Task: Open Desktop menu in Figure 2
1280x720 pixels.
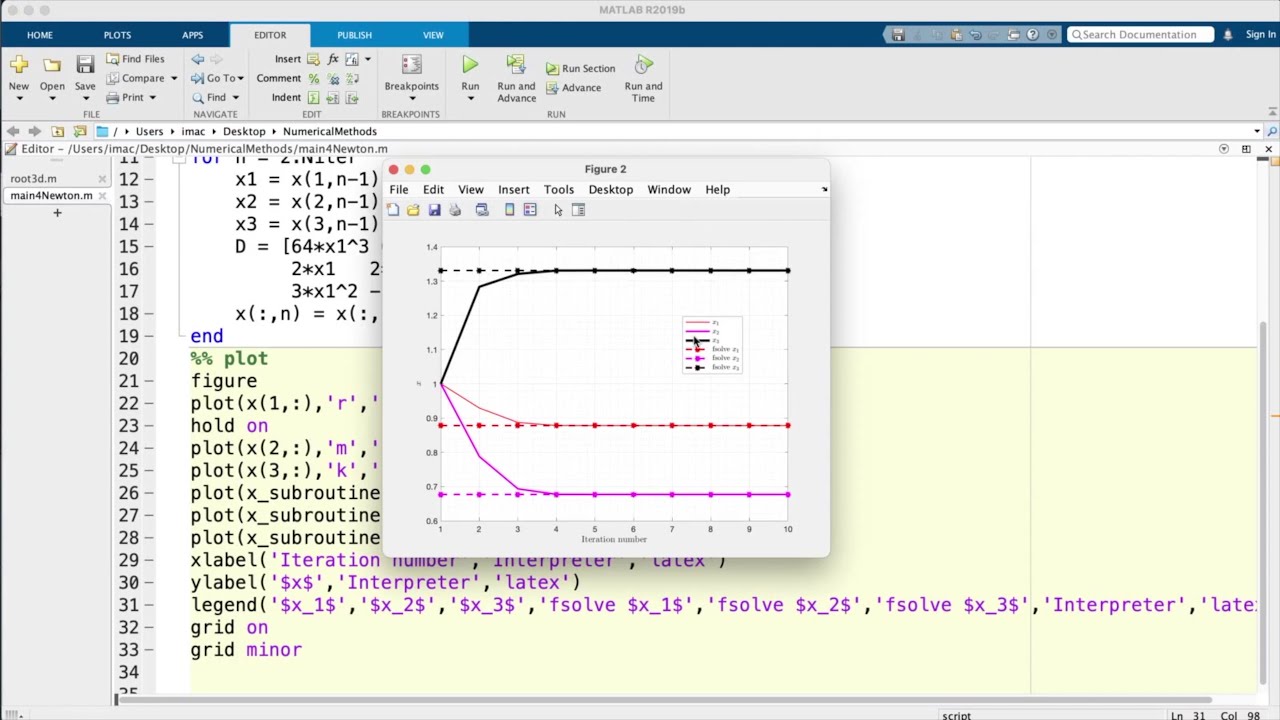Action: click(611, 189)
